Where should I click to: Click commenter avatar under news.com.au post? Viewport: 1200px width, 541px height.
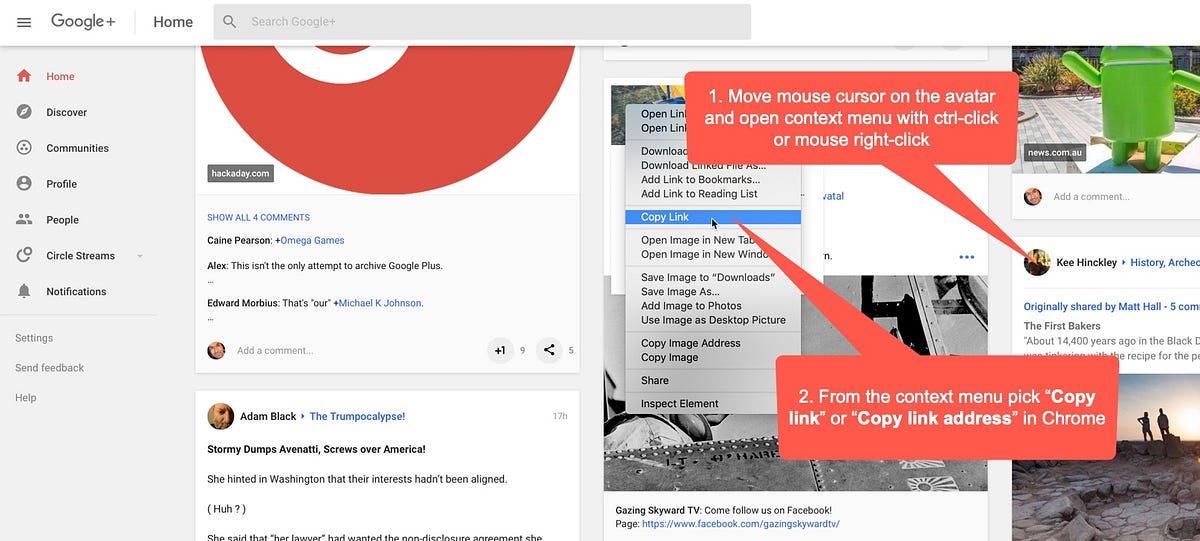[x=1033, y=196]
